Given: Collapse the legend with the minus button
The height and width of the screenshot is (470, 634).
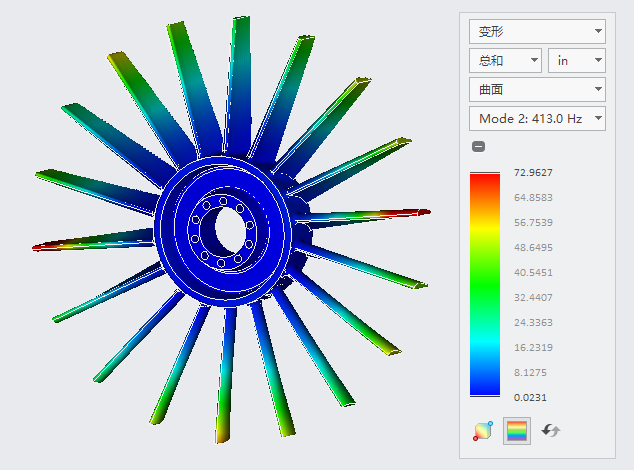Looking at the screenshot, I should tap(479, 147).
